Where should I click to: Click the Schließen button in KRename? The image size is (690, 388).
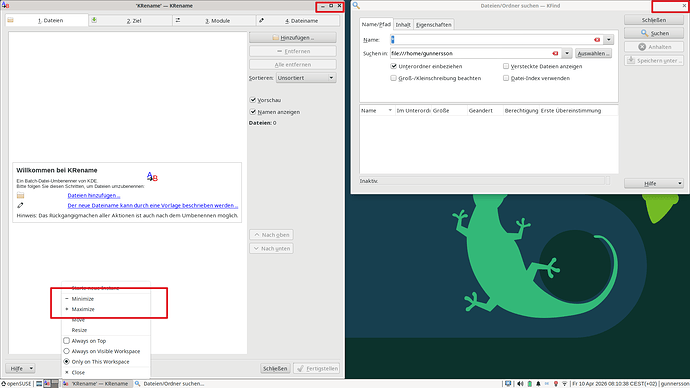(275, 368)
